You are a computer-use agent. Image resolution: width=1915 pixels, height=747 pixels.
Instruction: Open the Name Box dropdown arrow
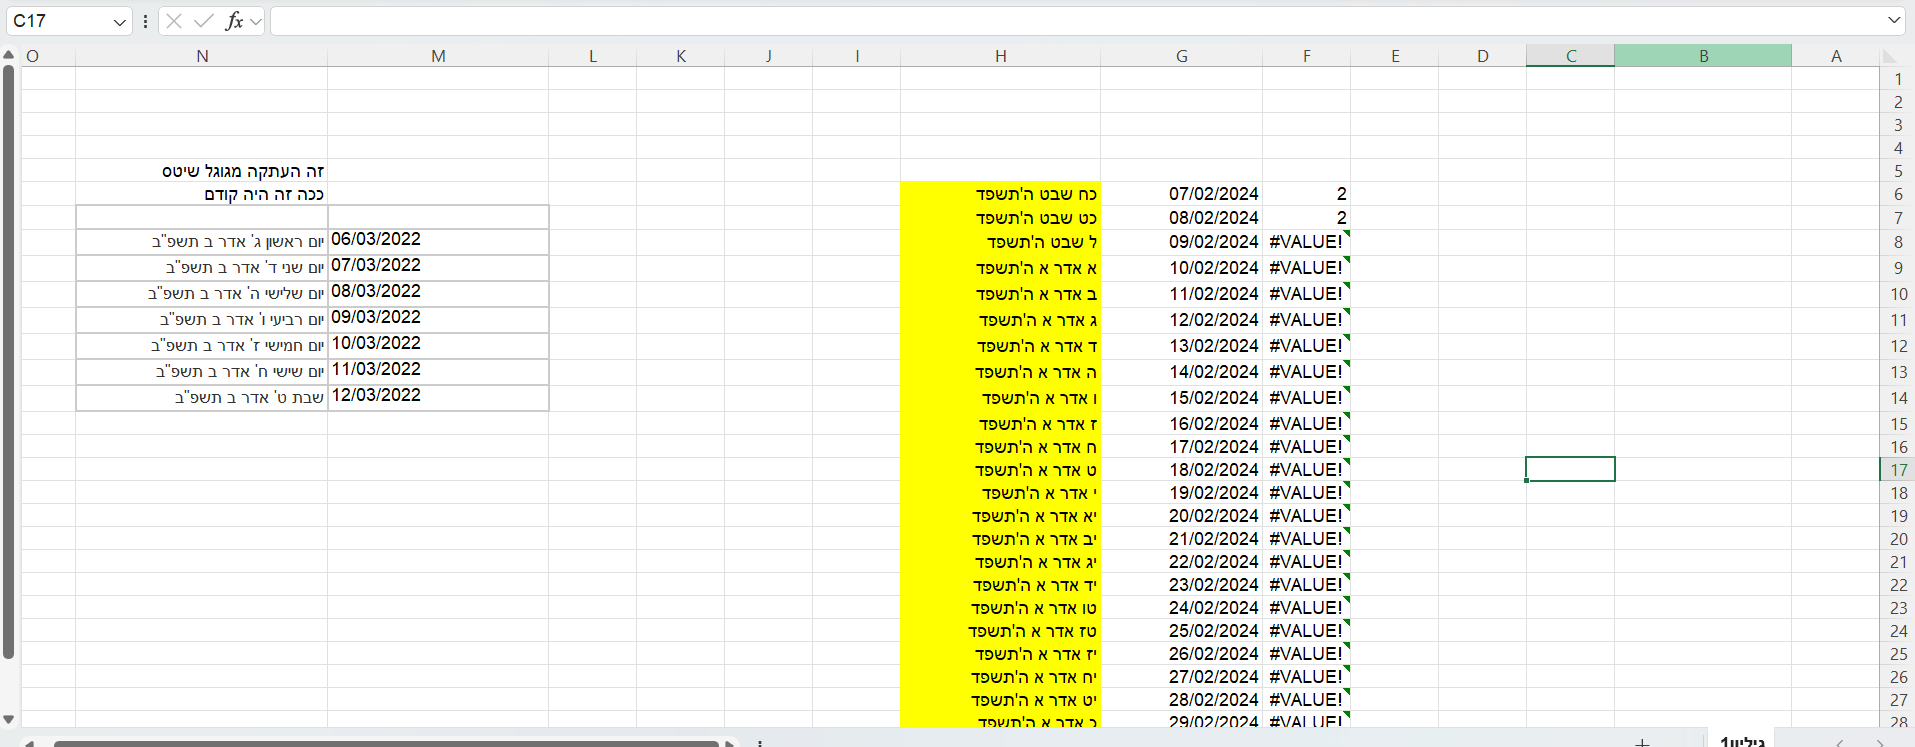pyautogui.click(x=120, y=21)
